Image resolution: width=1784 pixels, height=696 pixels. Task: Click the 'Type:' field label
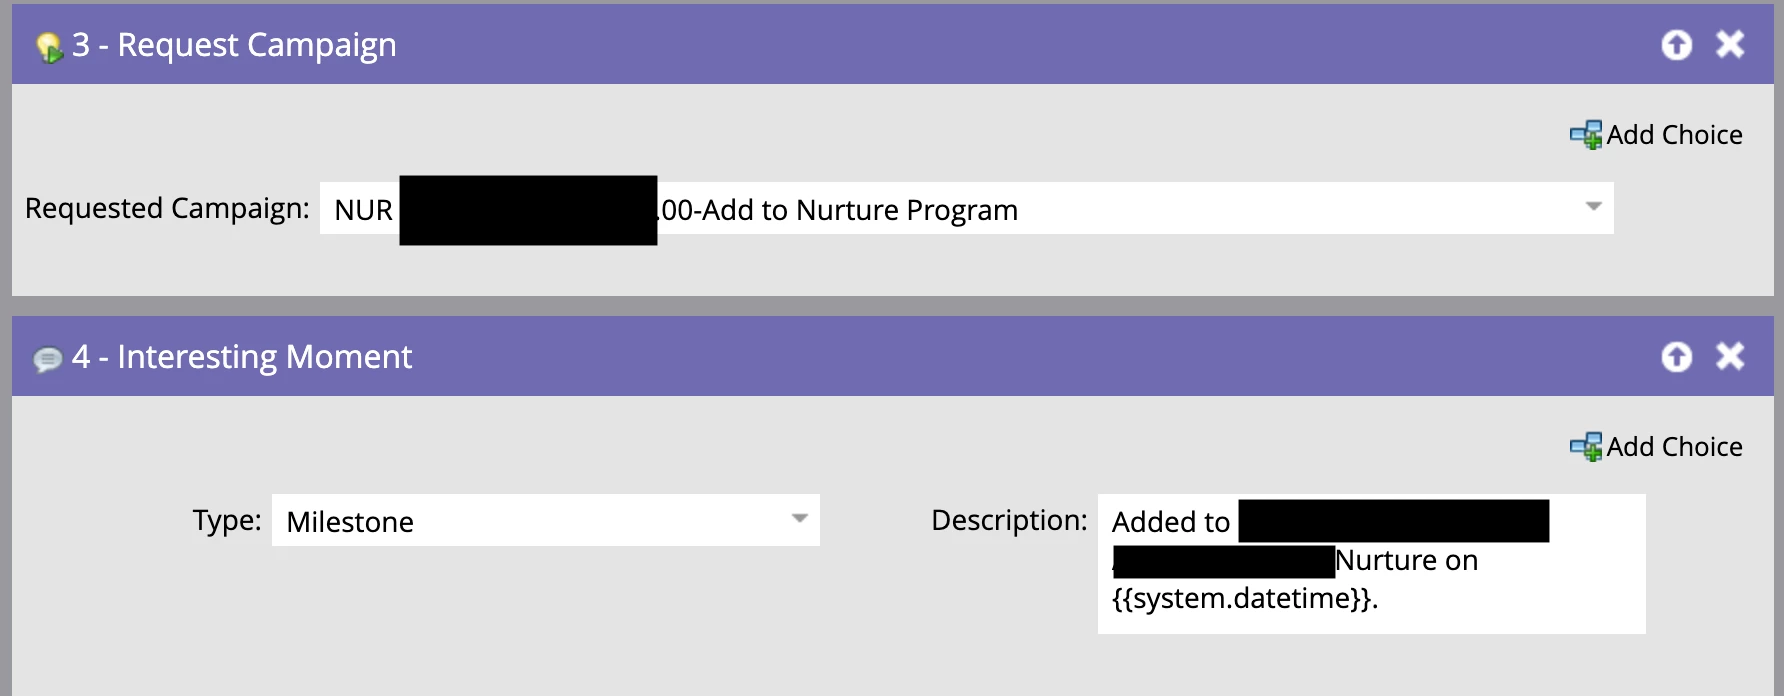(x=227, y=520)
